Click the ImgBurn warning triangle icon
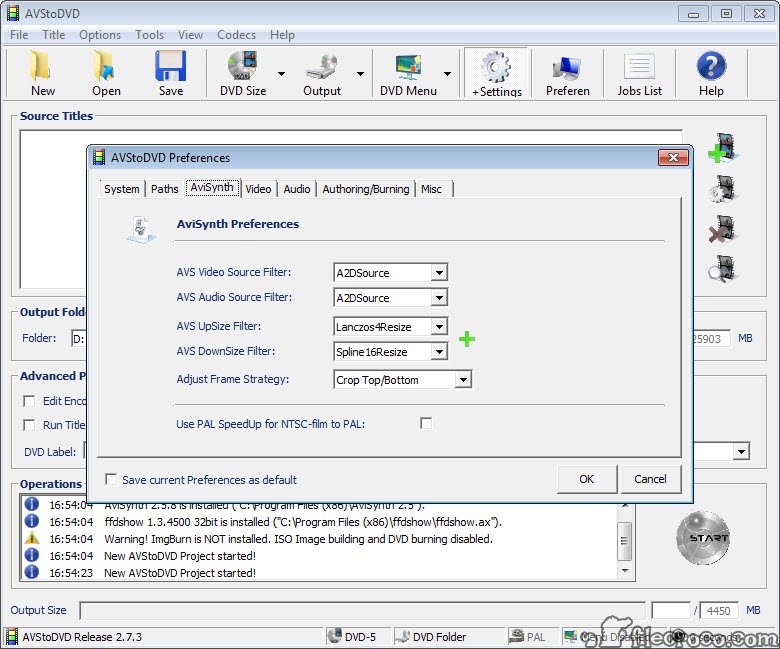780x649 pixels. (x=32, y=538)
